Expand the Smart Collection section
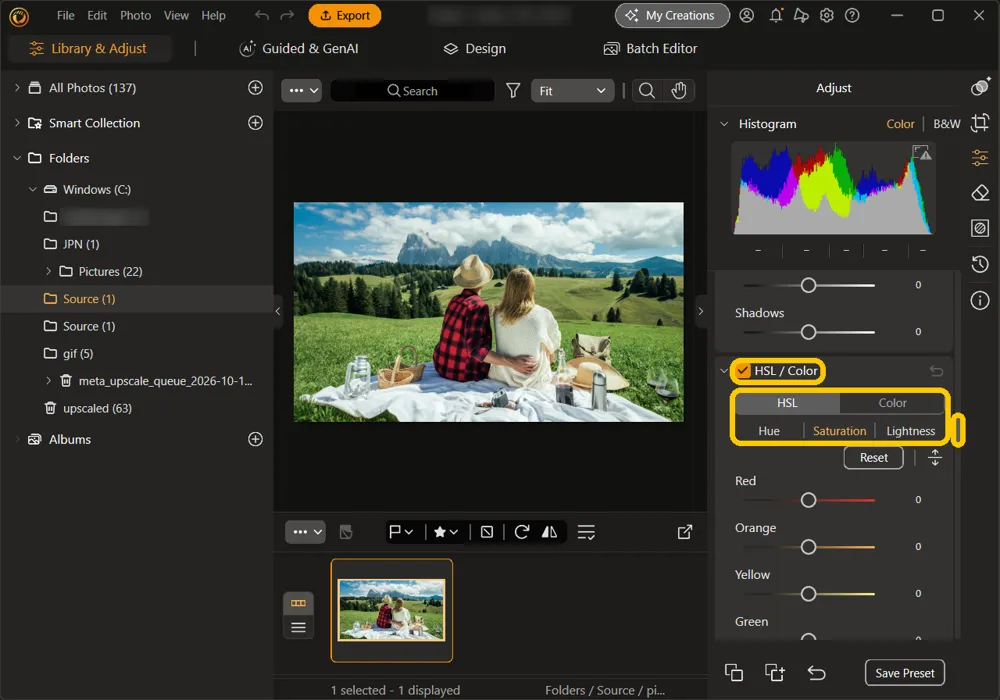The image size is (1000, 700). click(x=17, y=123)
